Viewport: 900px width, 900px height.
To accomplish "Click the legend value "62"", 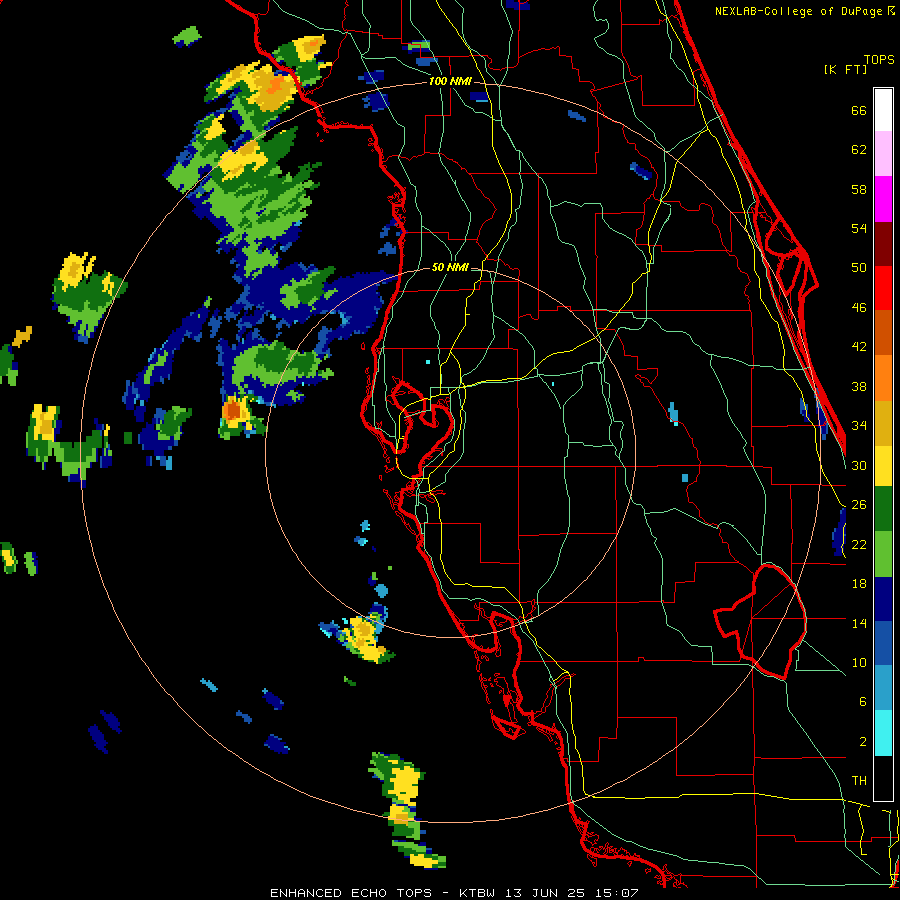I will [859, 150].
